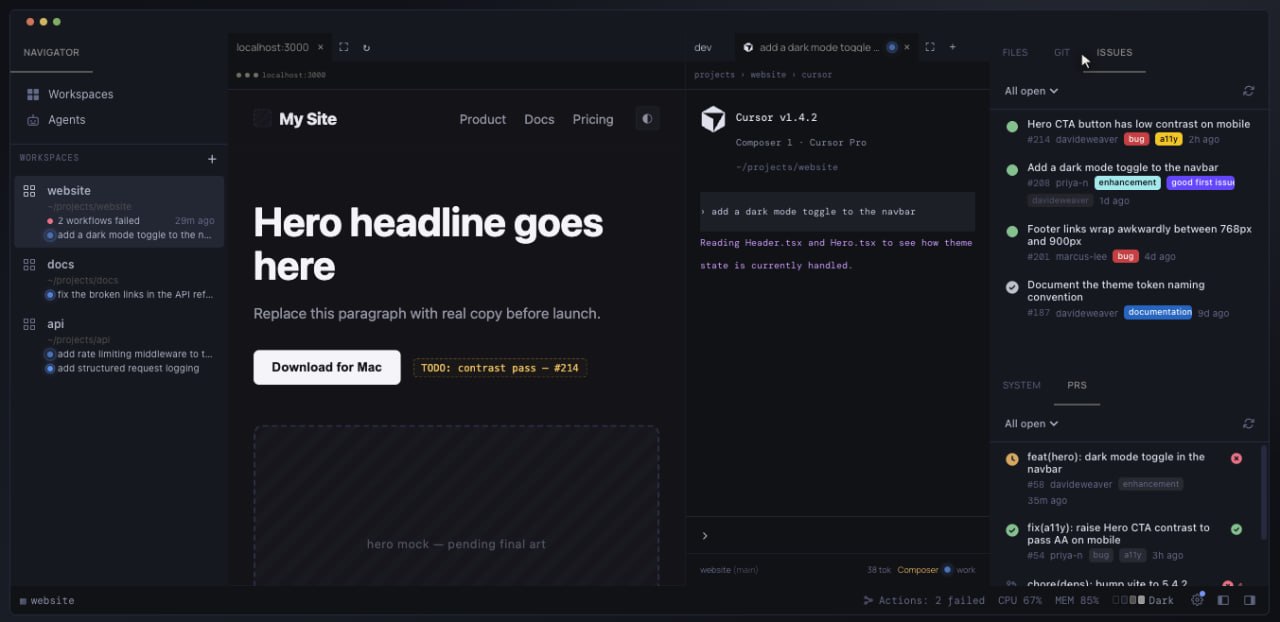Add a new workspace with the plus icon
This screenshot has height=622, width=1280.
(x=212, y=158)
